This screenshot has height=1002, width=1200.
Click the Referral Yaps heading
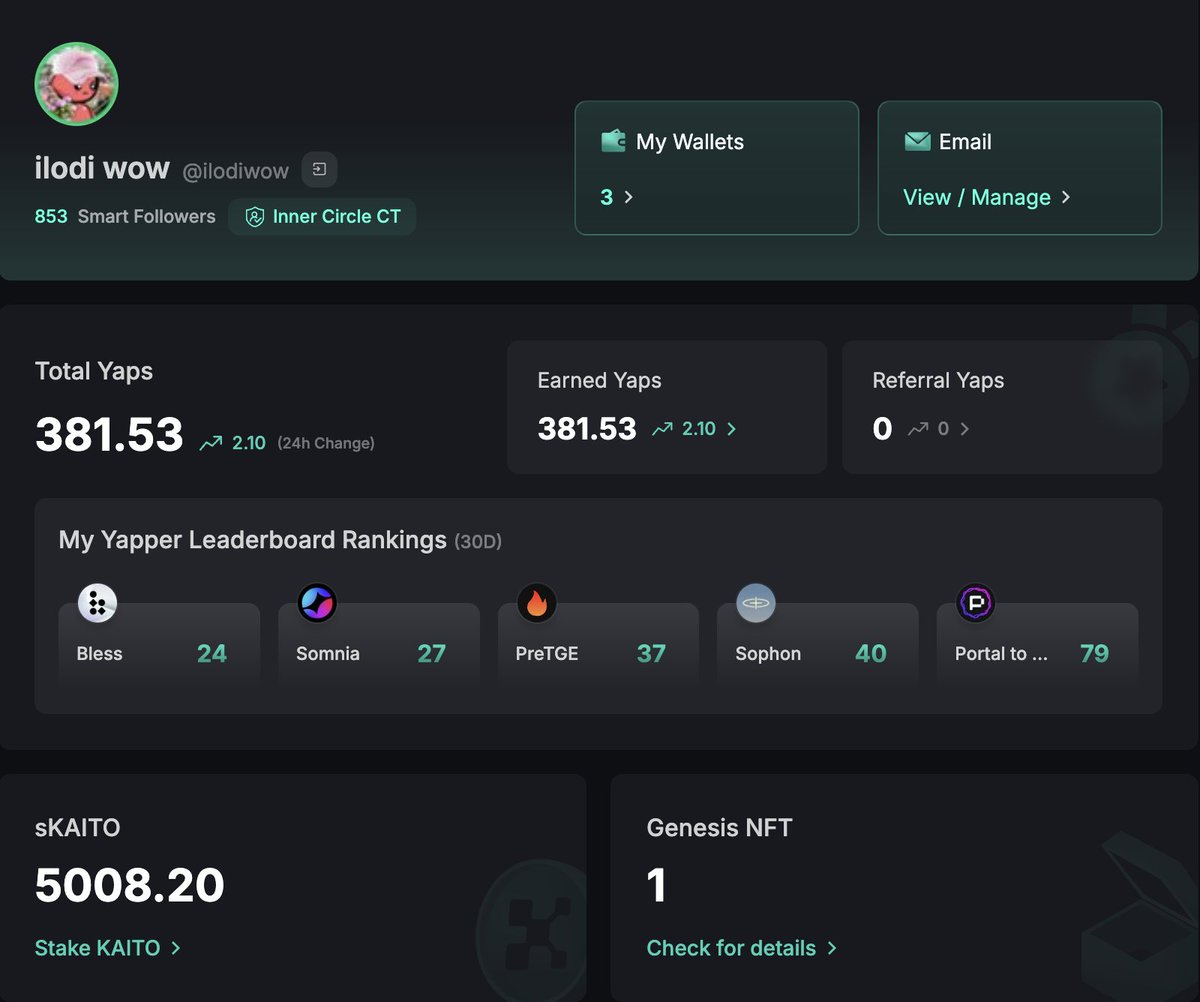pos(938,380)
